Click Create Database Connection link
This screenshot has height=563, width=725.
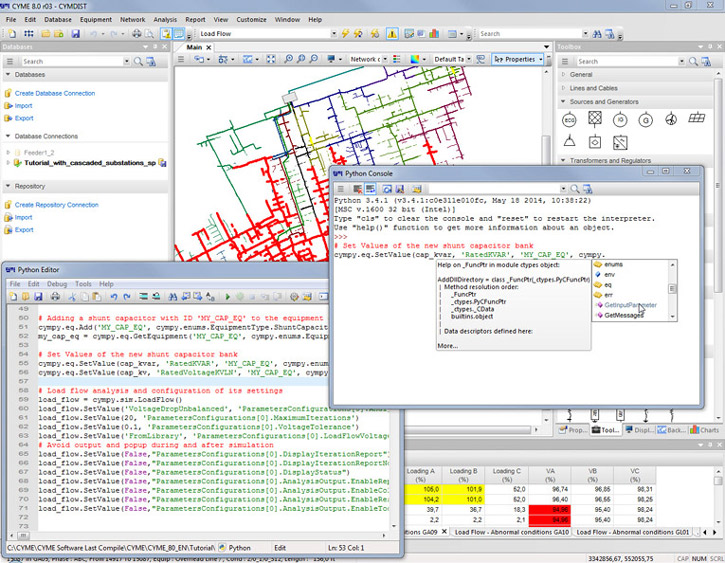[x=55, y=93]
